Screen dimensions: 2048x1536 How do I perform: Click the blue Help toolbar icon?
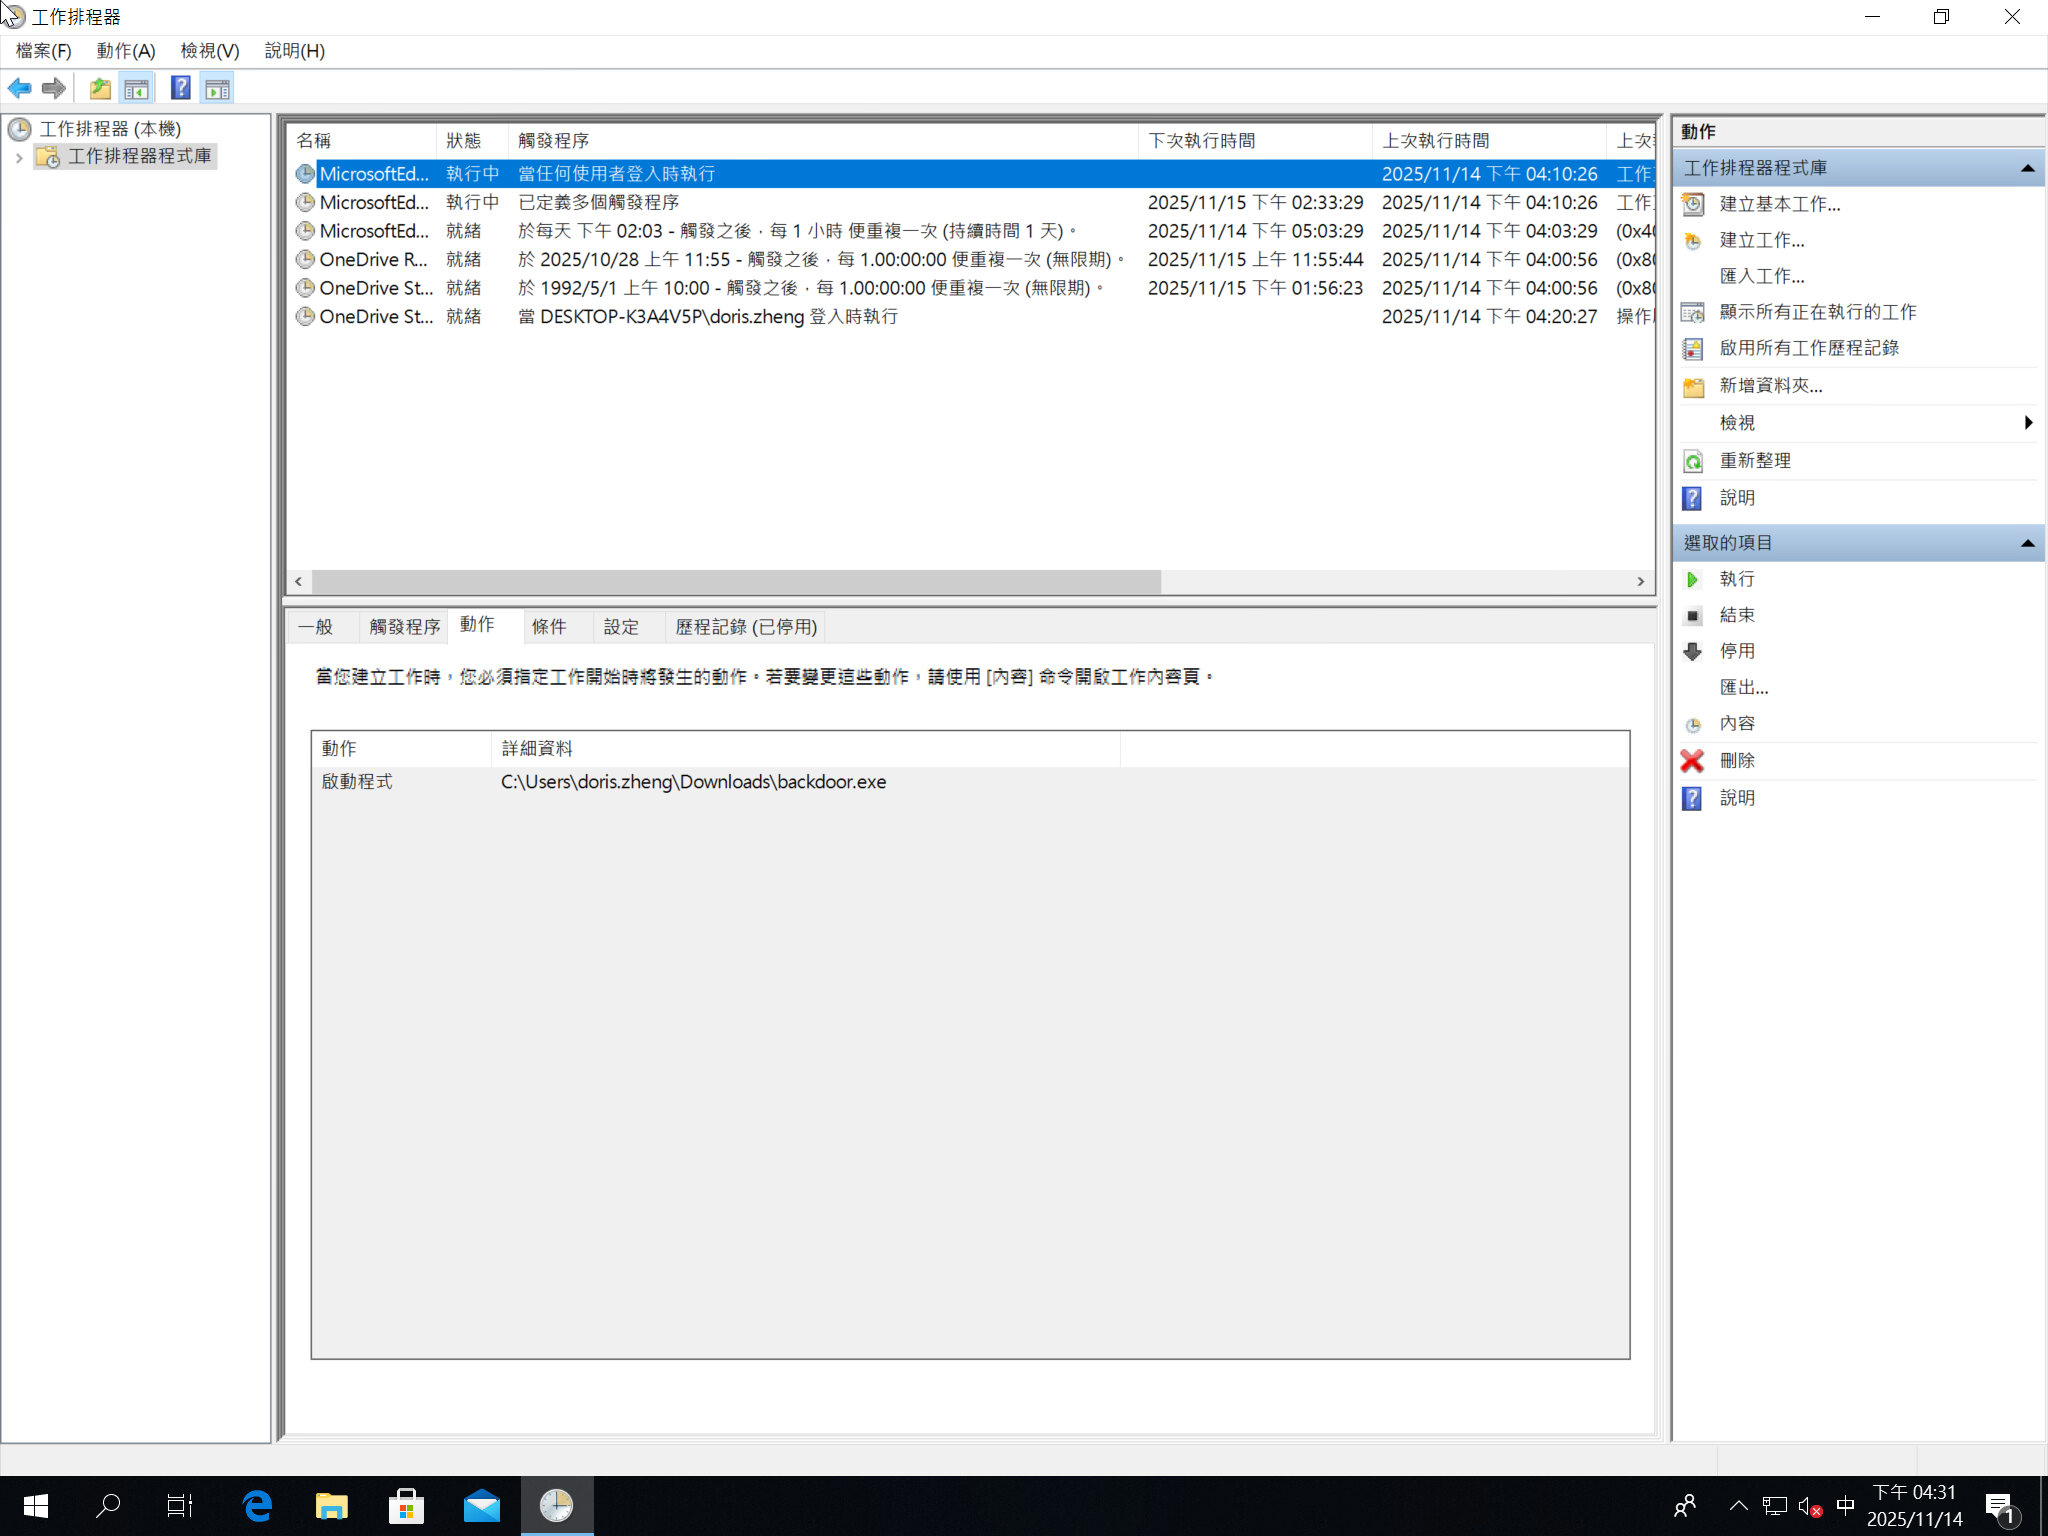[180, 89]
